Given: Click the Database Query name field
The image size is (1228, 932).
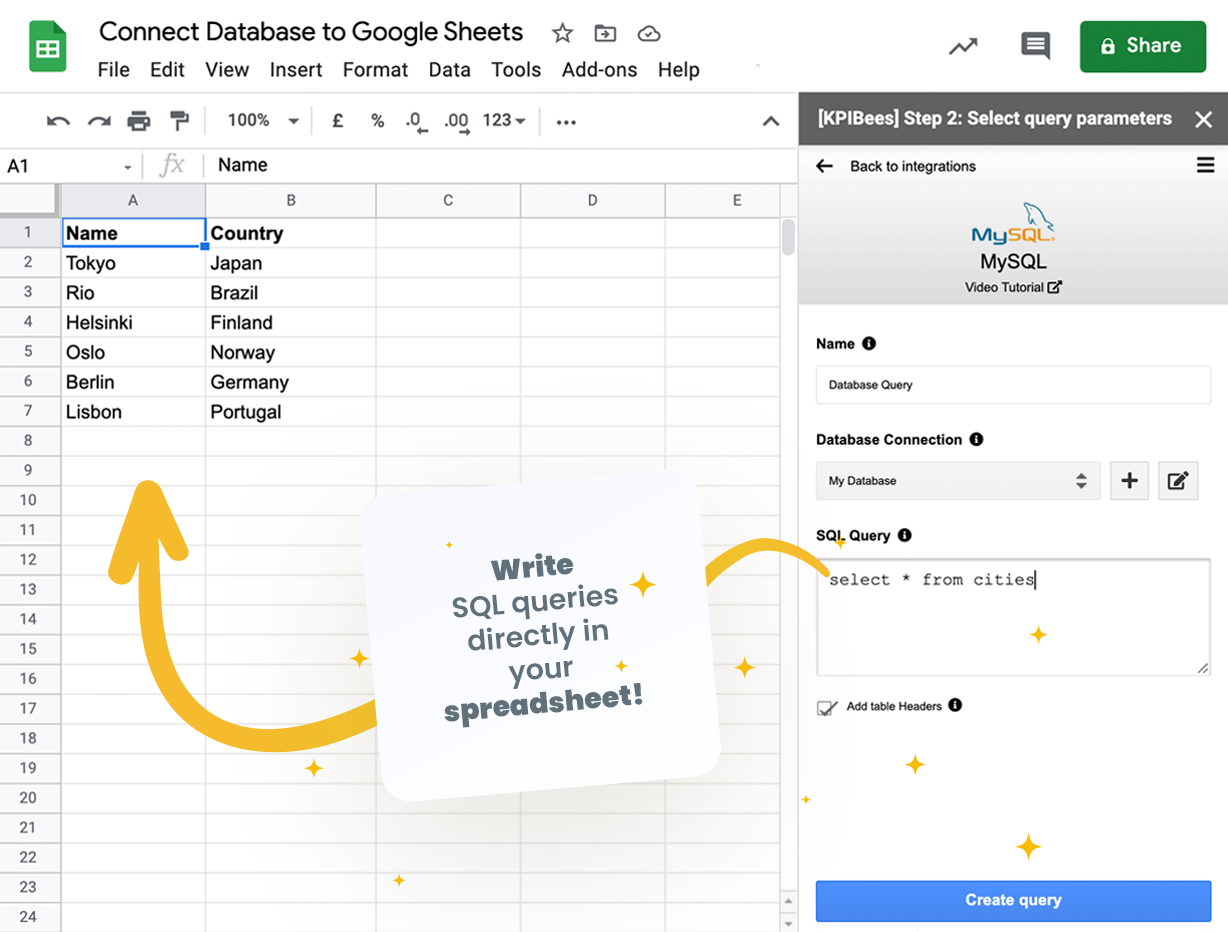Looking at the screenshot, I should [1013, 385].
